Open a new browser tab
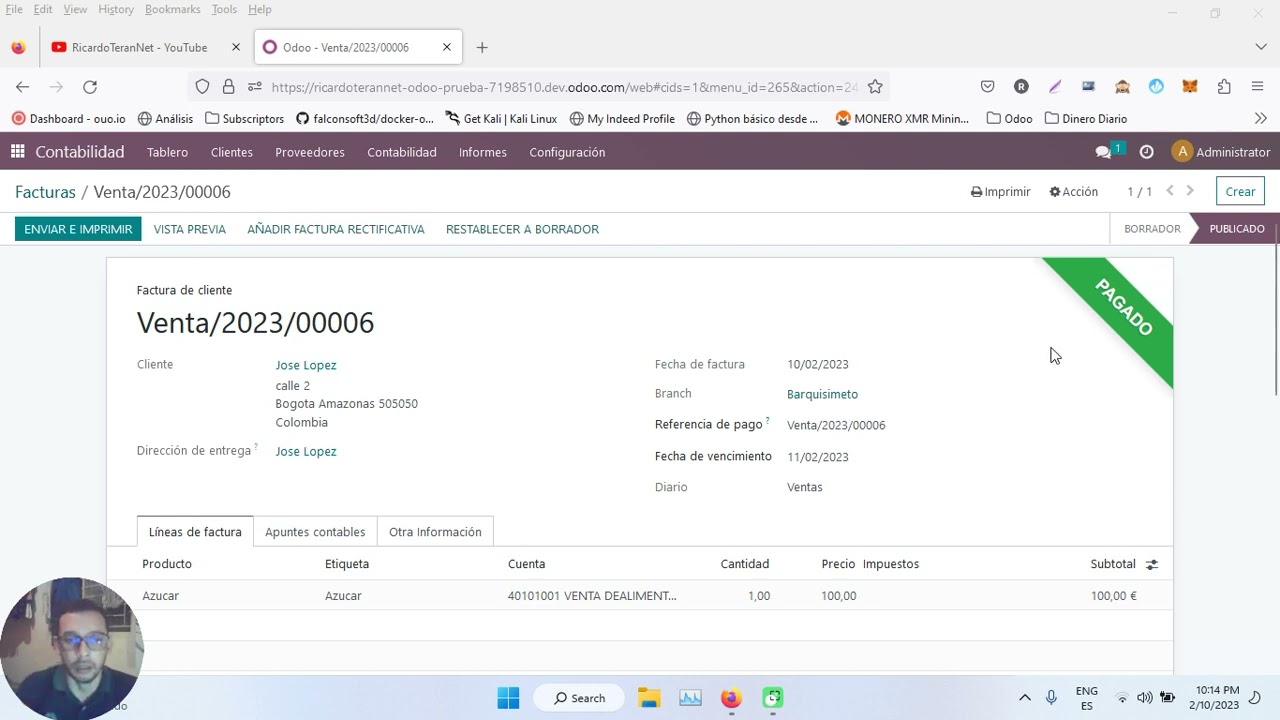Viewport: 1280px width, 720px height. point(482,47)
